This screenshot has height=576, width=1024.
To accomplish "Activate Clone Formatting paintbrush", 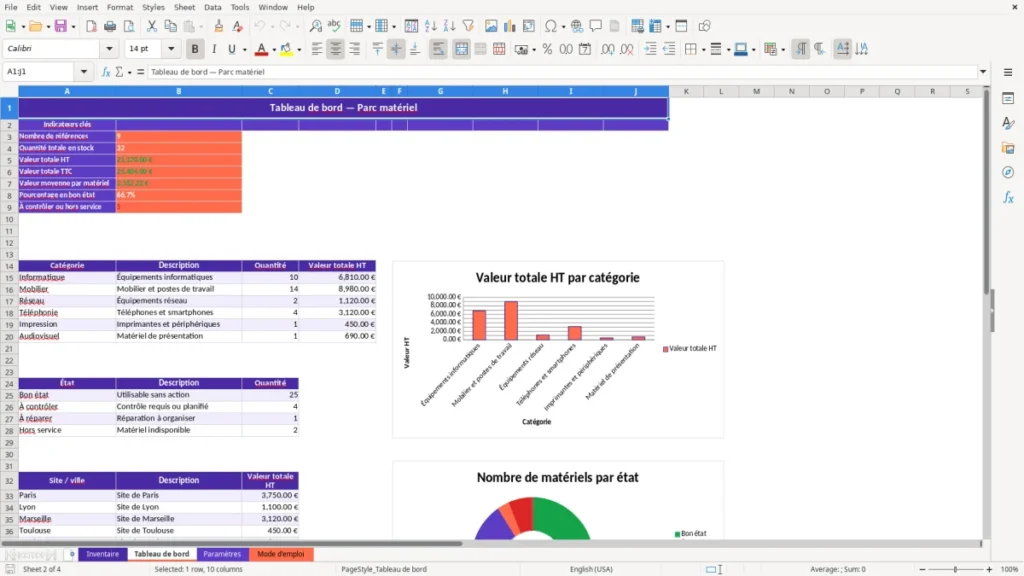I will pos(219,26).
